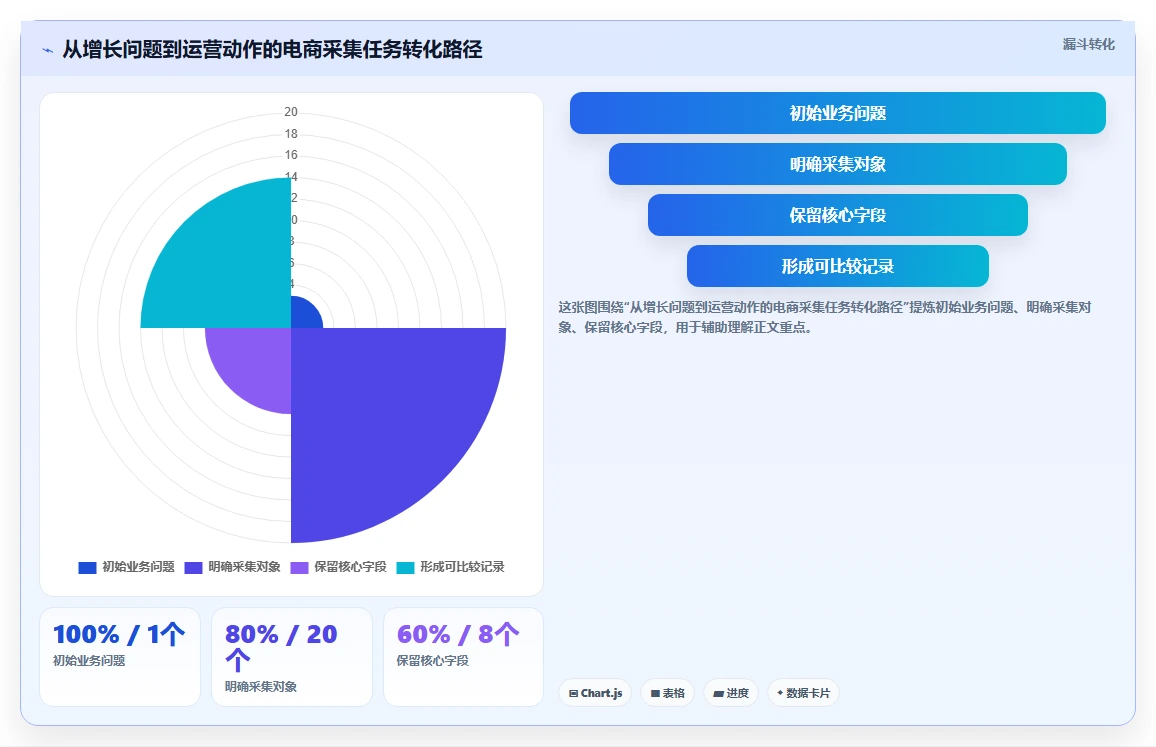
Task: Click the axis label 18 on chart
Action: [291, 133]
